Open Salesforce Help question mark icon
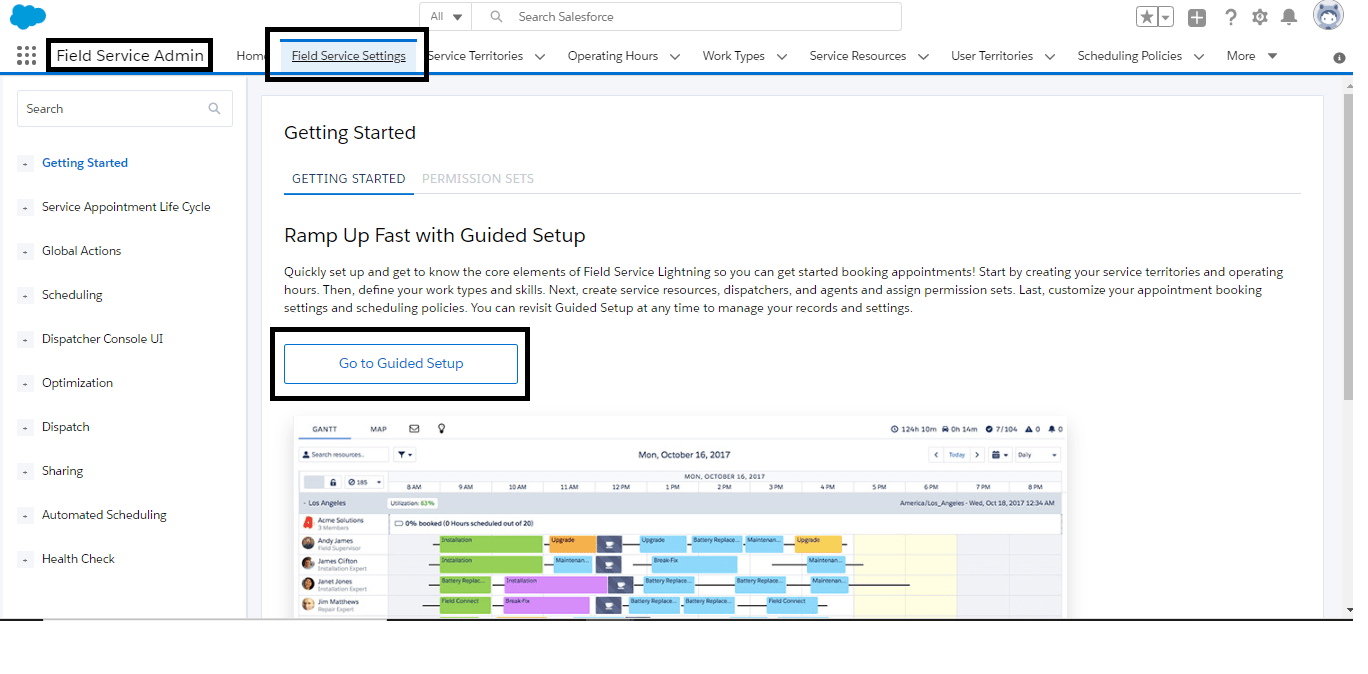Viewport: 1368px width, 674px height. pyautogui.click(x=1230, y=16)
